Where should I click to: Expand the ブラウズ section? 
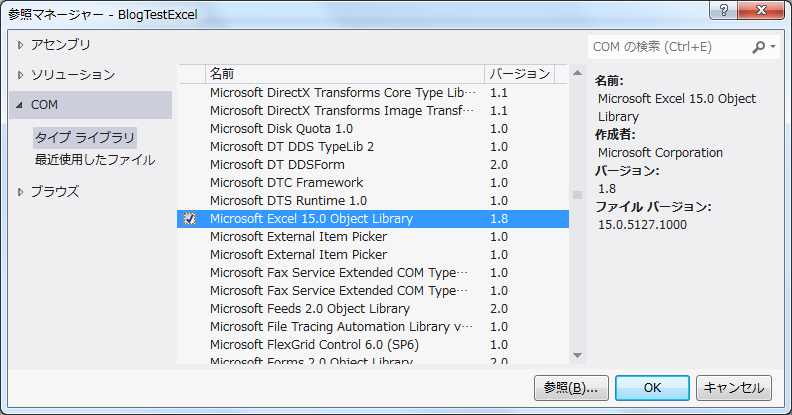[x=20, y=192]
